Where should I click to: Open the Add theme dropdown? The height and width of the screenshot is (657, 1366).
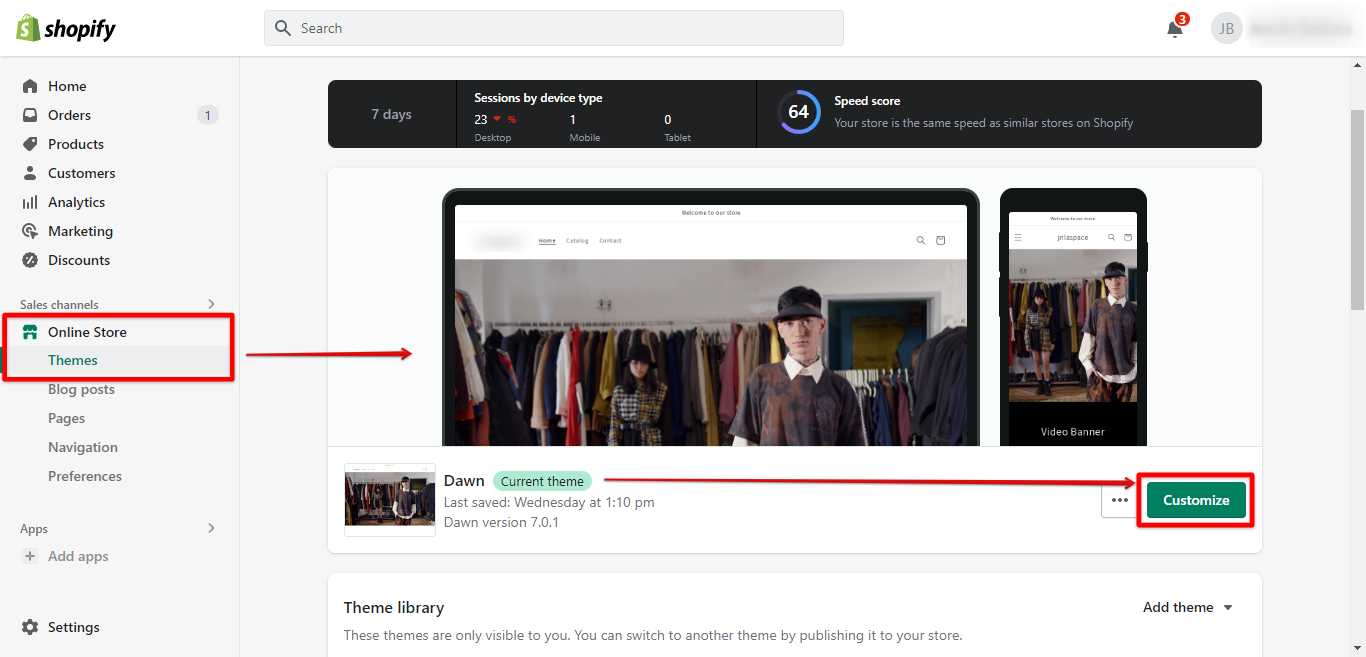click(1188, 607)
